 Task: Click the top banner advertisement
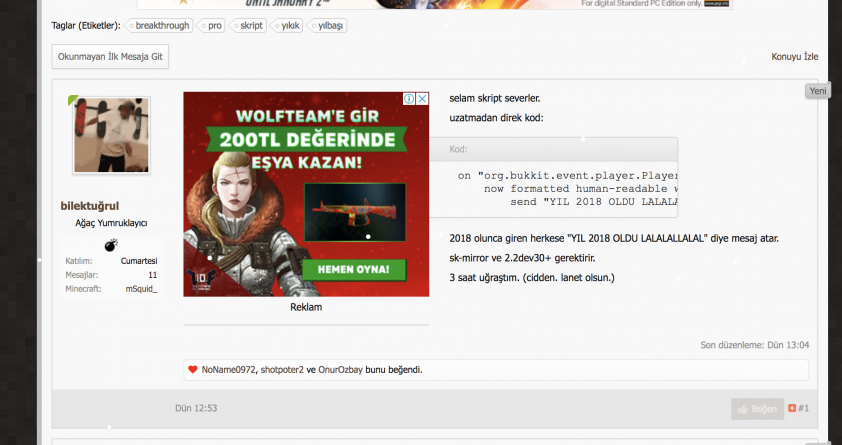click(435, 4)
